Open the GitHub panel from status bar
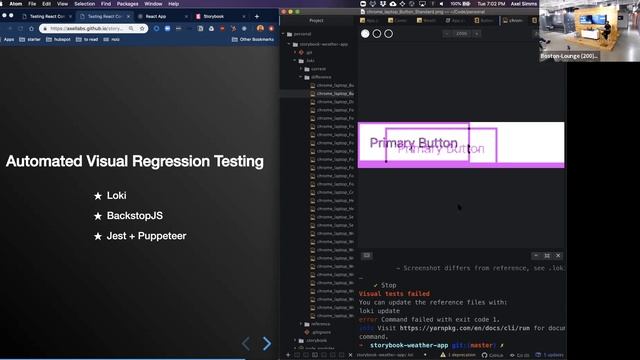This screenshot has height=360, width=640. coord(492,355)
